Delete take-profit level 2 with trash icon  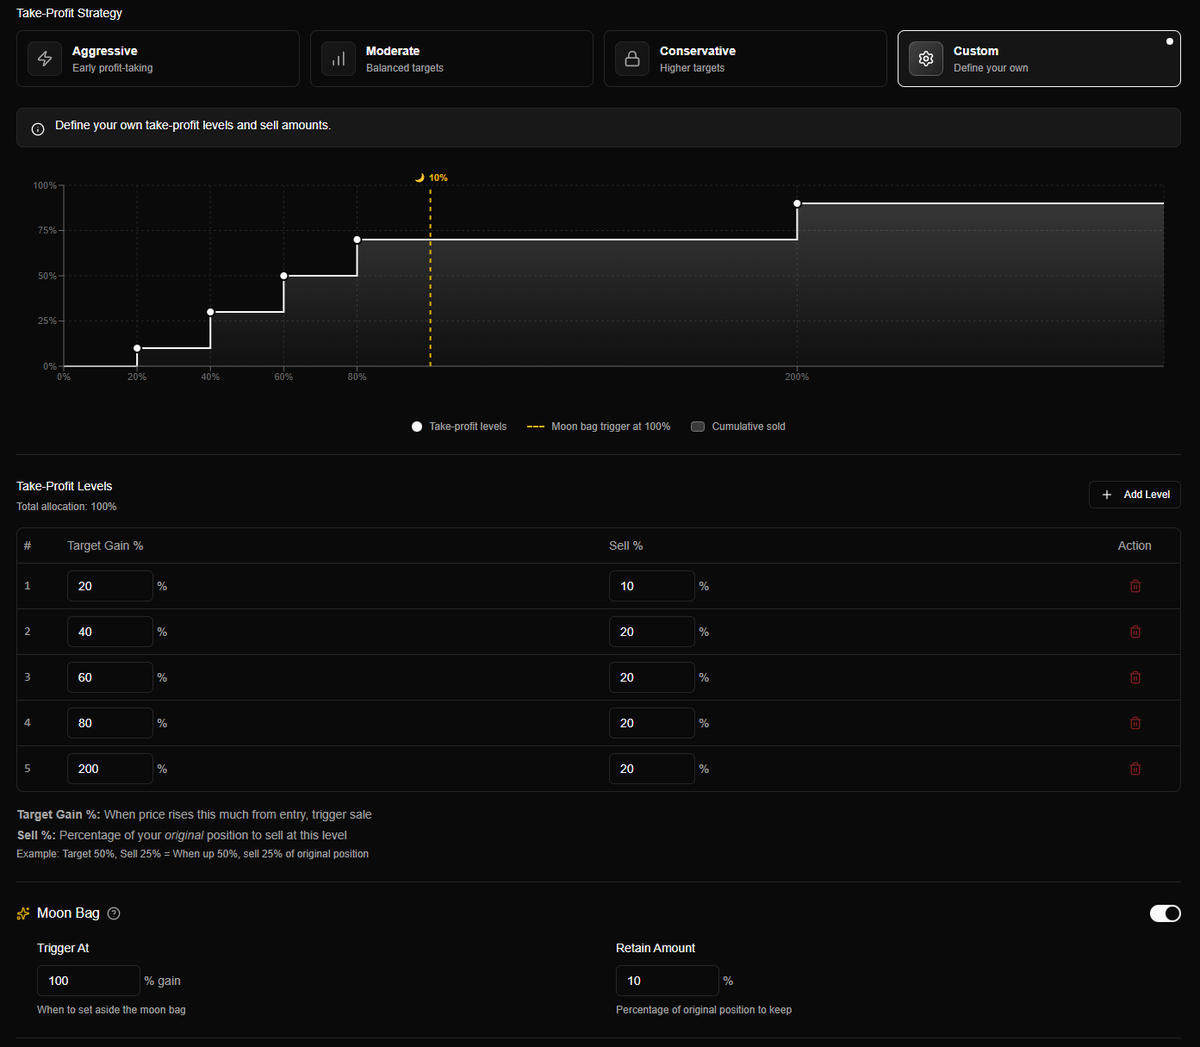coord(1135,632)
